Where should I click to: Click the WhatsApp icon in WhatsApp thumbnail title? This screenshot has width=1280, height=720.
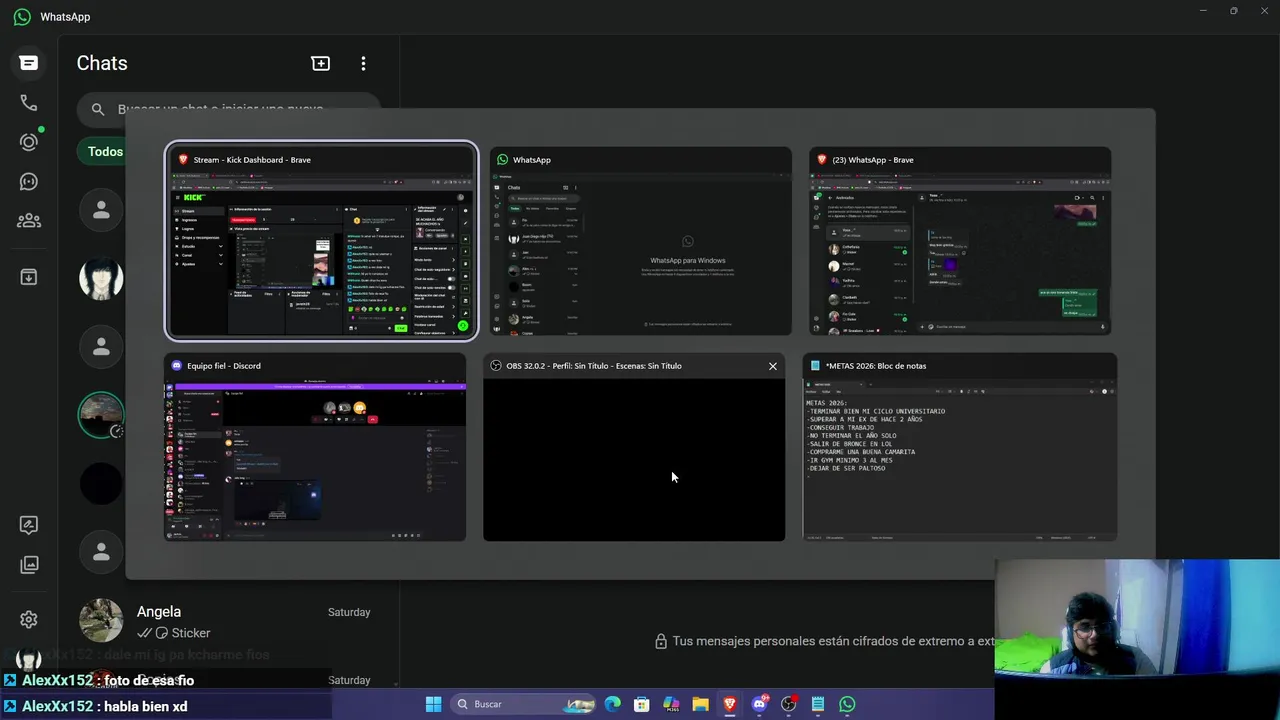pyautogui.click(x=503, y=160)
